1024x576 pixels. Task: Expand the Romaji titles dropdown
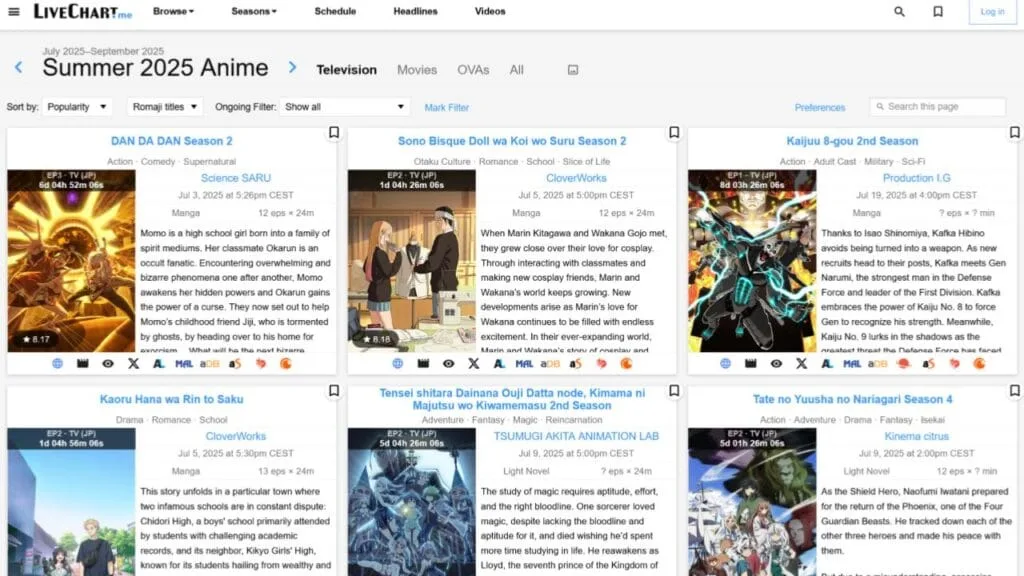(165, 107)
